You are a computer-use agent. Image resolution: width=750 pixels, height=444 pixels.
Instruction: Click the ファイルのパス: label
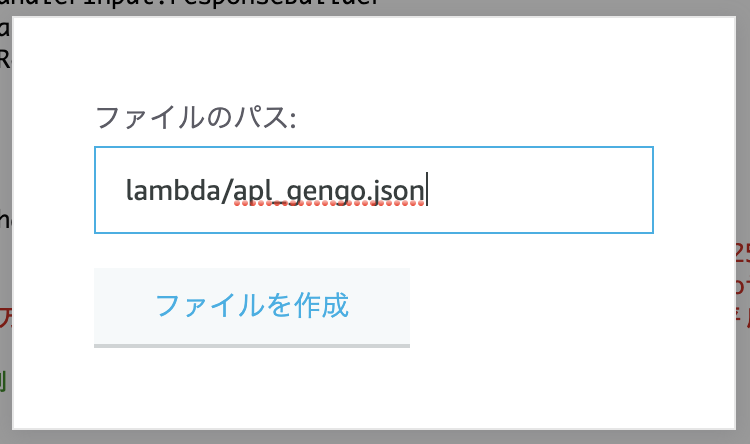[196, 118]
